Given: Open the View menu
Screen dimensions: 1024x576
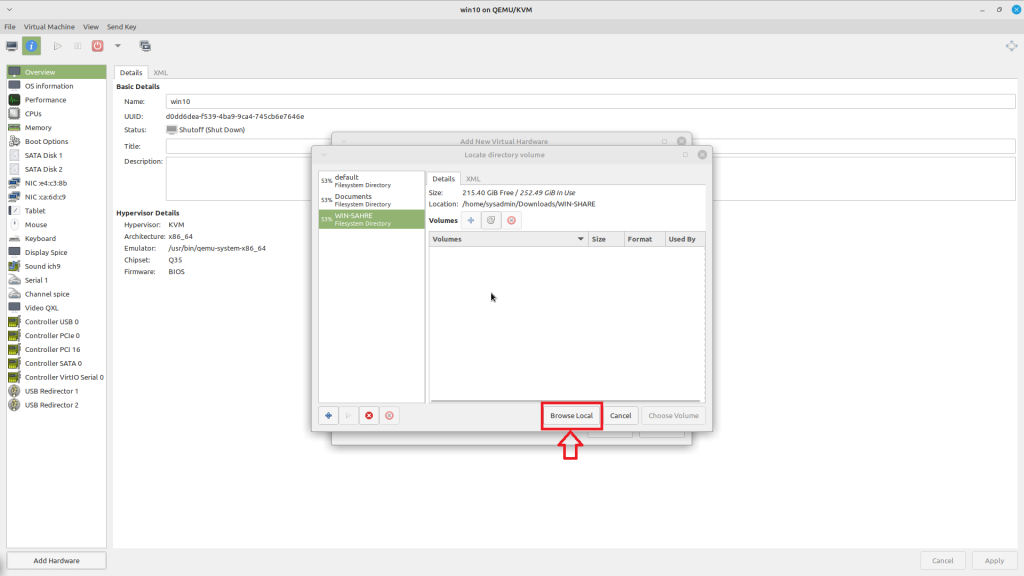Looking at the screenshot, I should (x=91, y=27).
